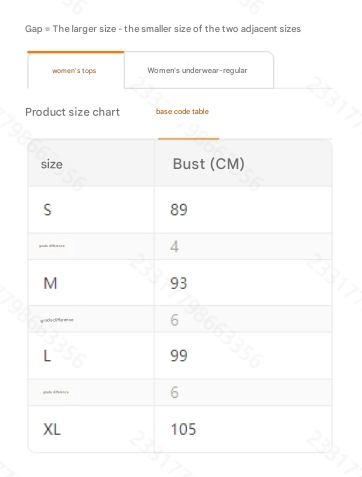Viewport: 362px width, 477px height.
Task: Select the XL size row
Action: point(180,429)
